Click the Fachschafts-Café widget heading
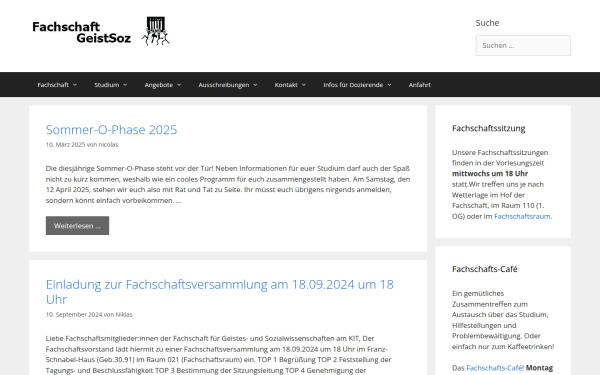 484,269
